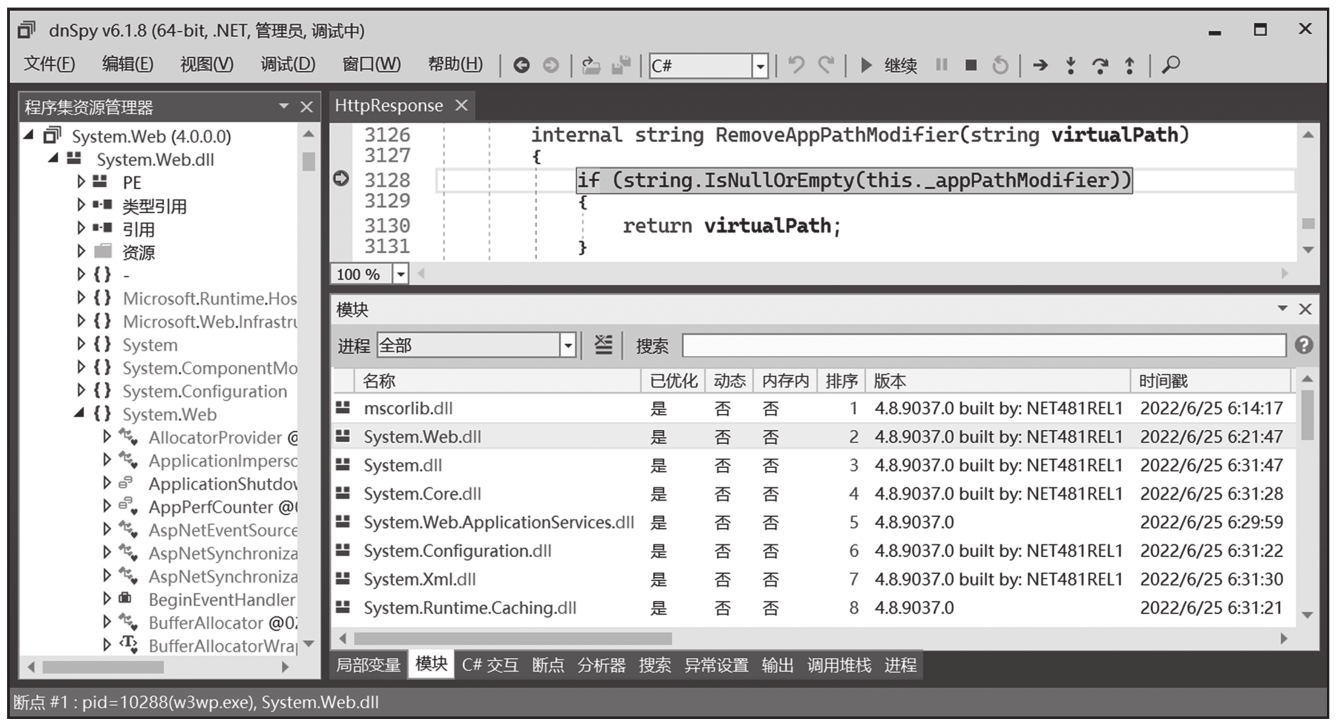The height and width of the screenshot is (726, 1336).
Task: Collapse the System.Web.dll node
Action: 53,159
